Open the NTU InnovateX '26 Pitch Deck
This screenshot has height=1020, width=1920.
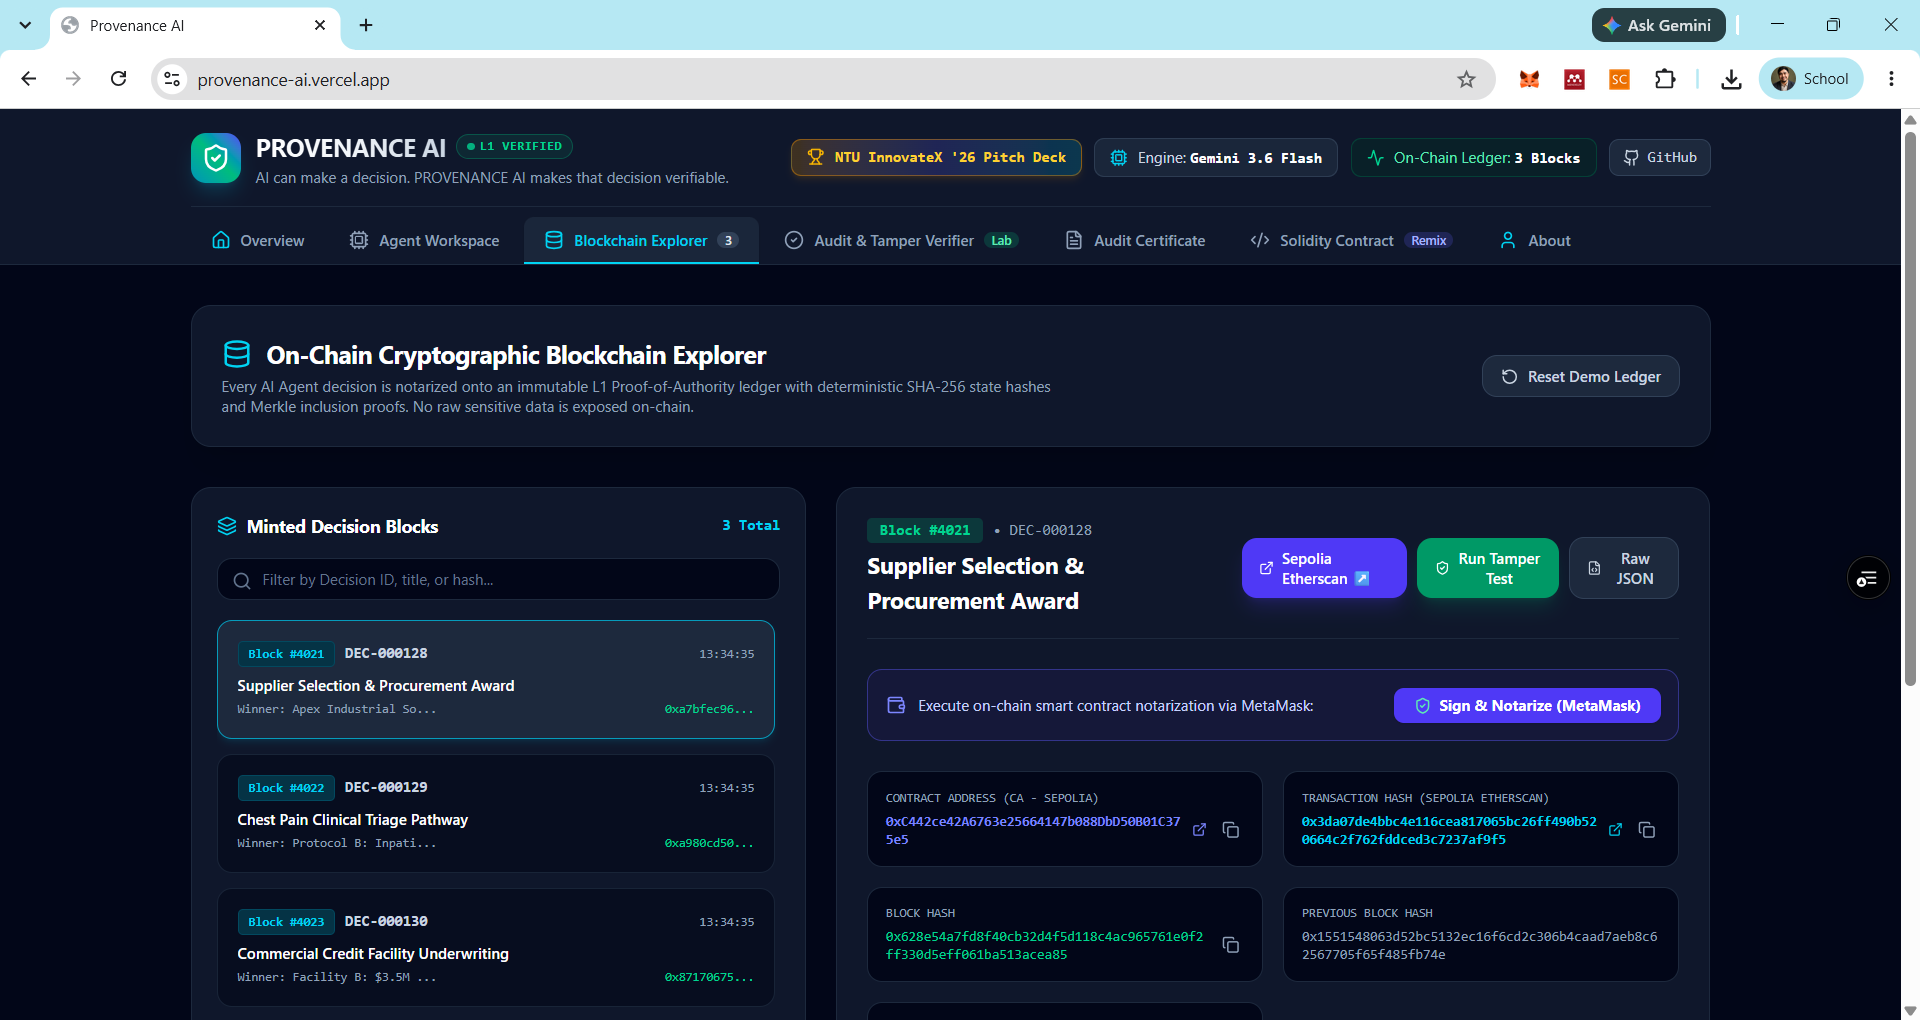tap(936, 158)
